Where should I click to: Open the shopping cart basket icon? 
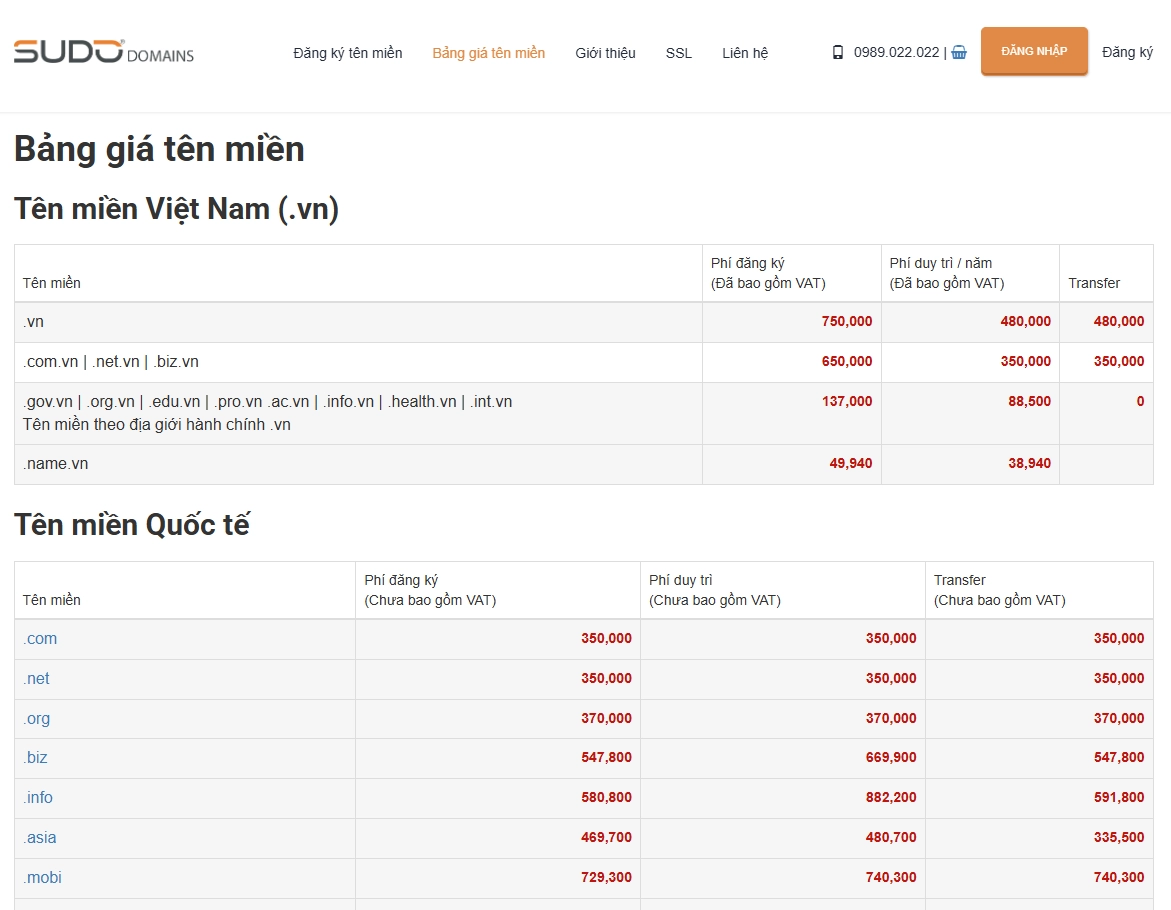(959, 52)
